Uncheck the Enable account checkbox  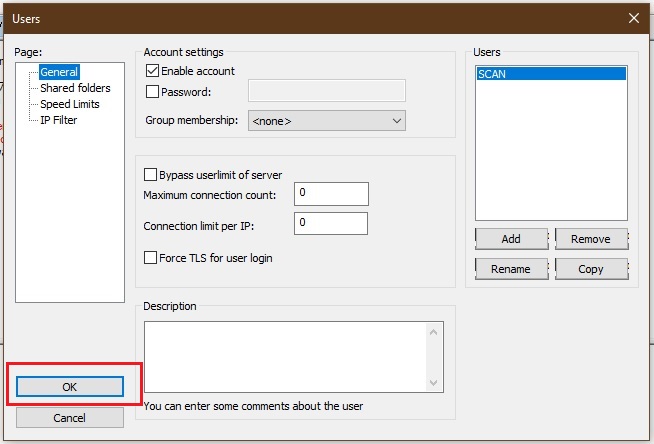[153, 71]
